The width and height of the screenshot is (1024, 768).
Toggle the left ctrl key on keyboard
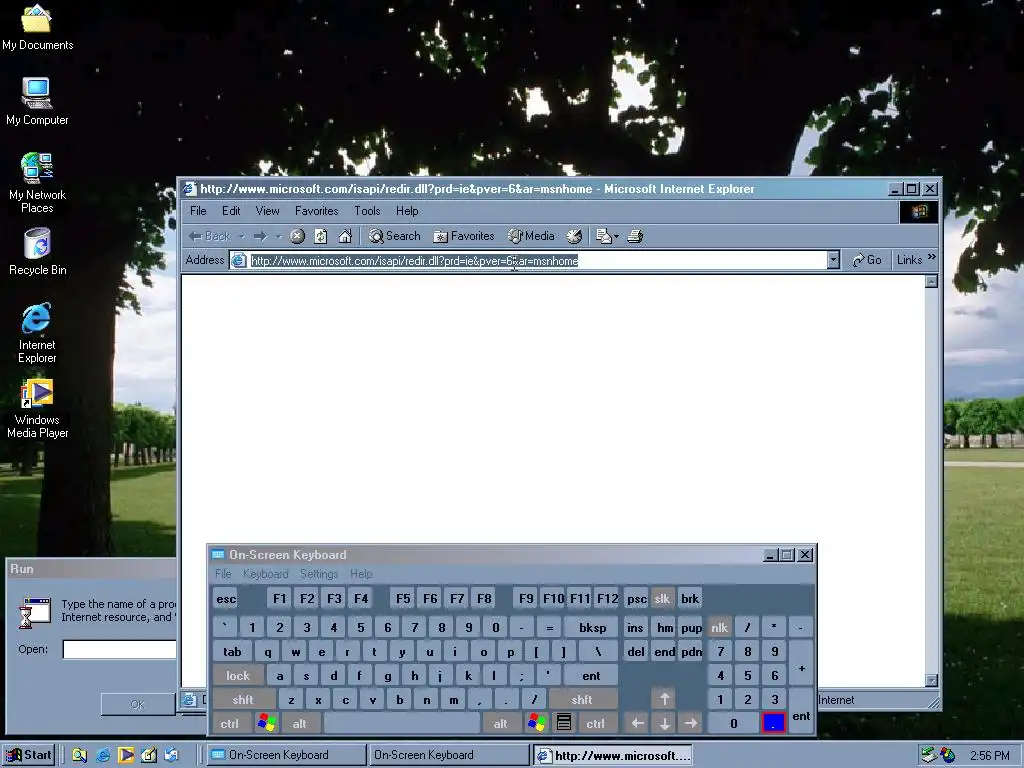[229, 723]
